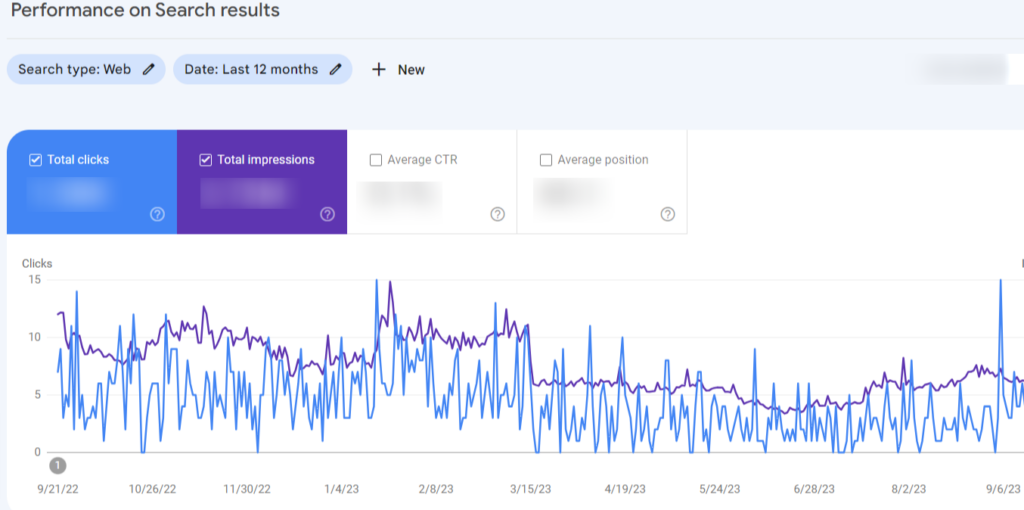Edit the Search type filter pencil icon
Viewport: 1024px width, 510px height.
click(149, 69)
